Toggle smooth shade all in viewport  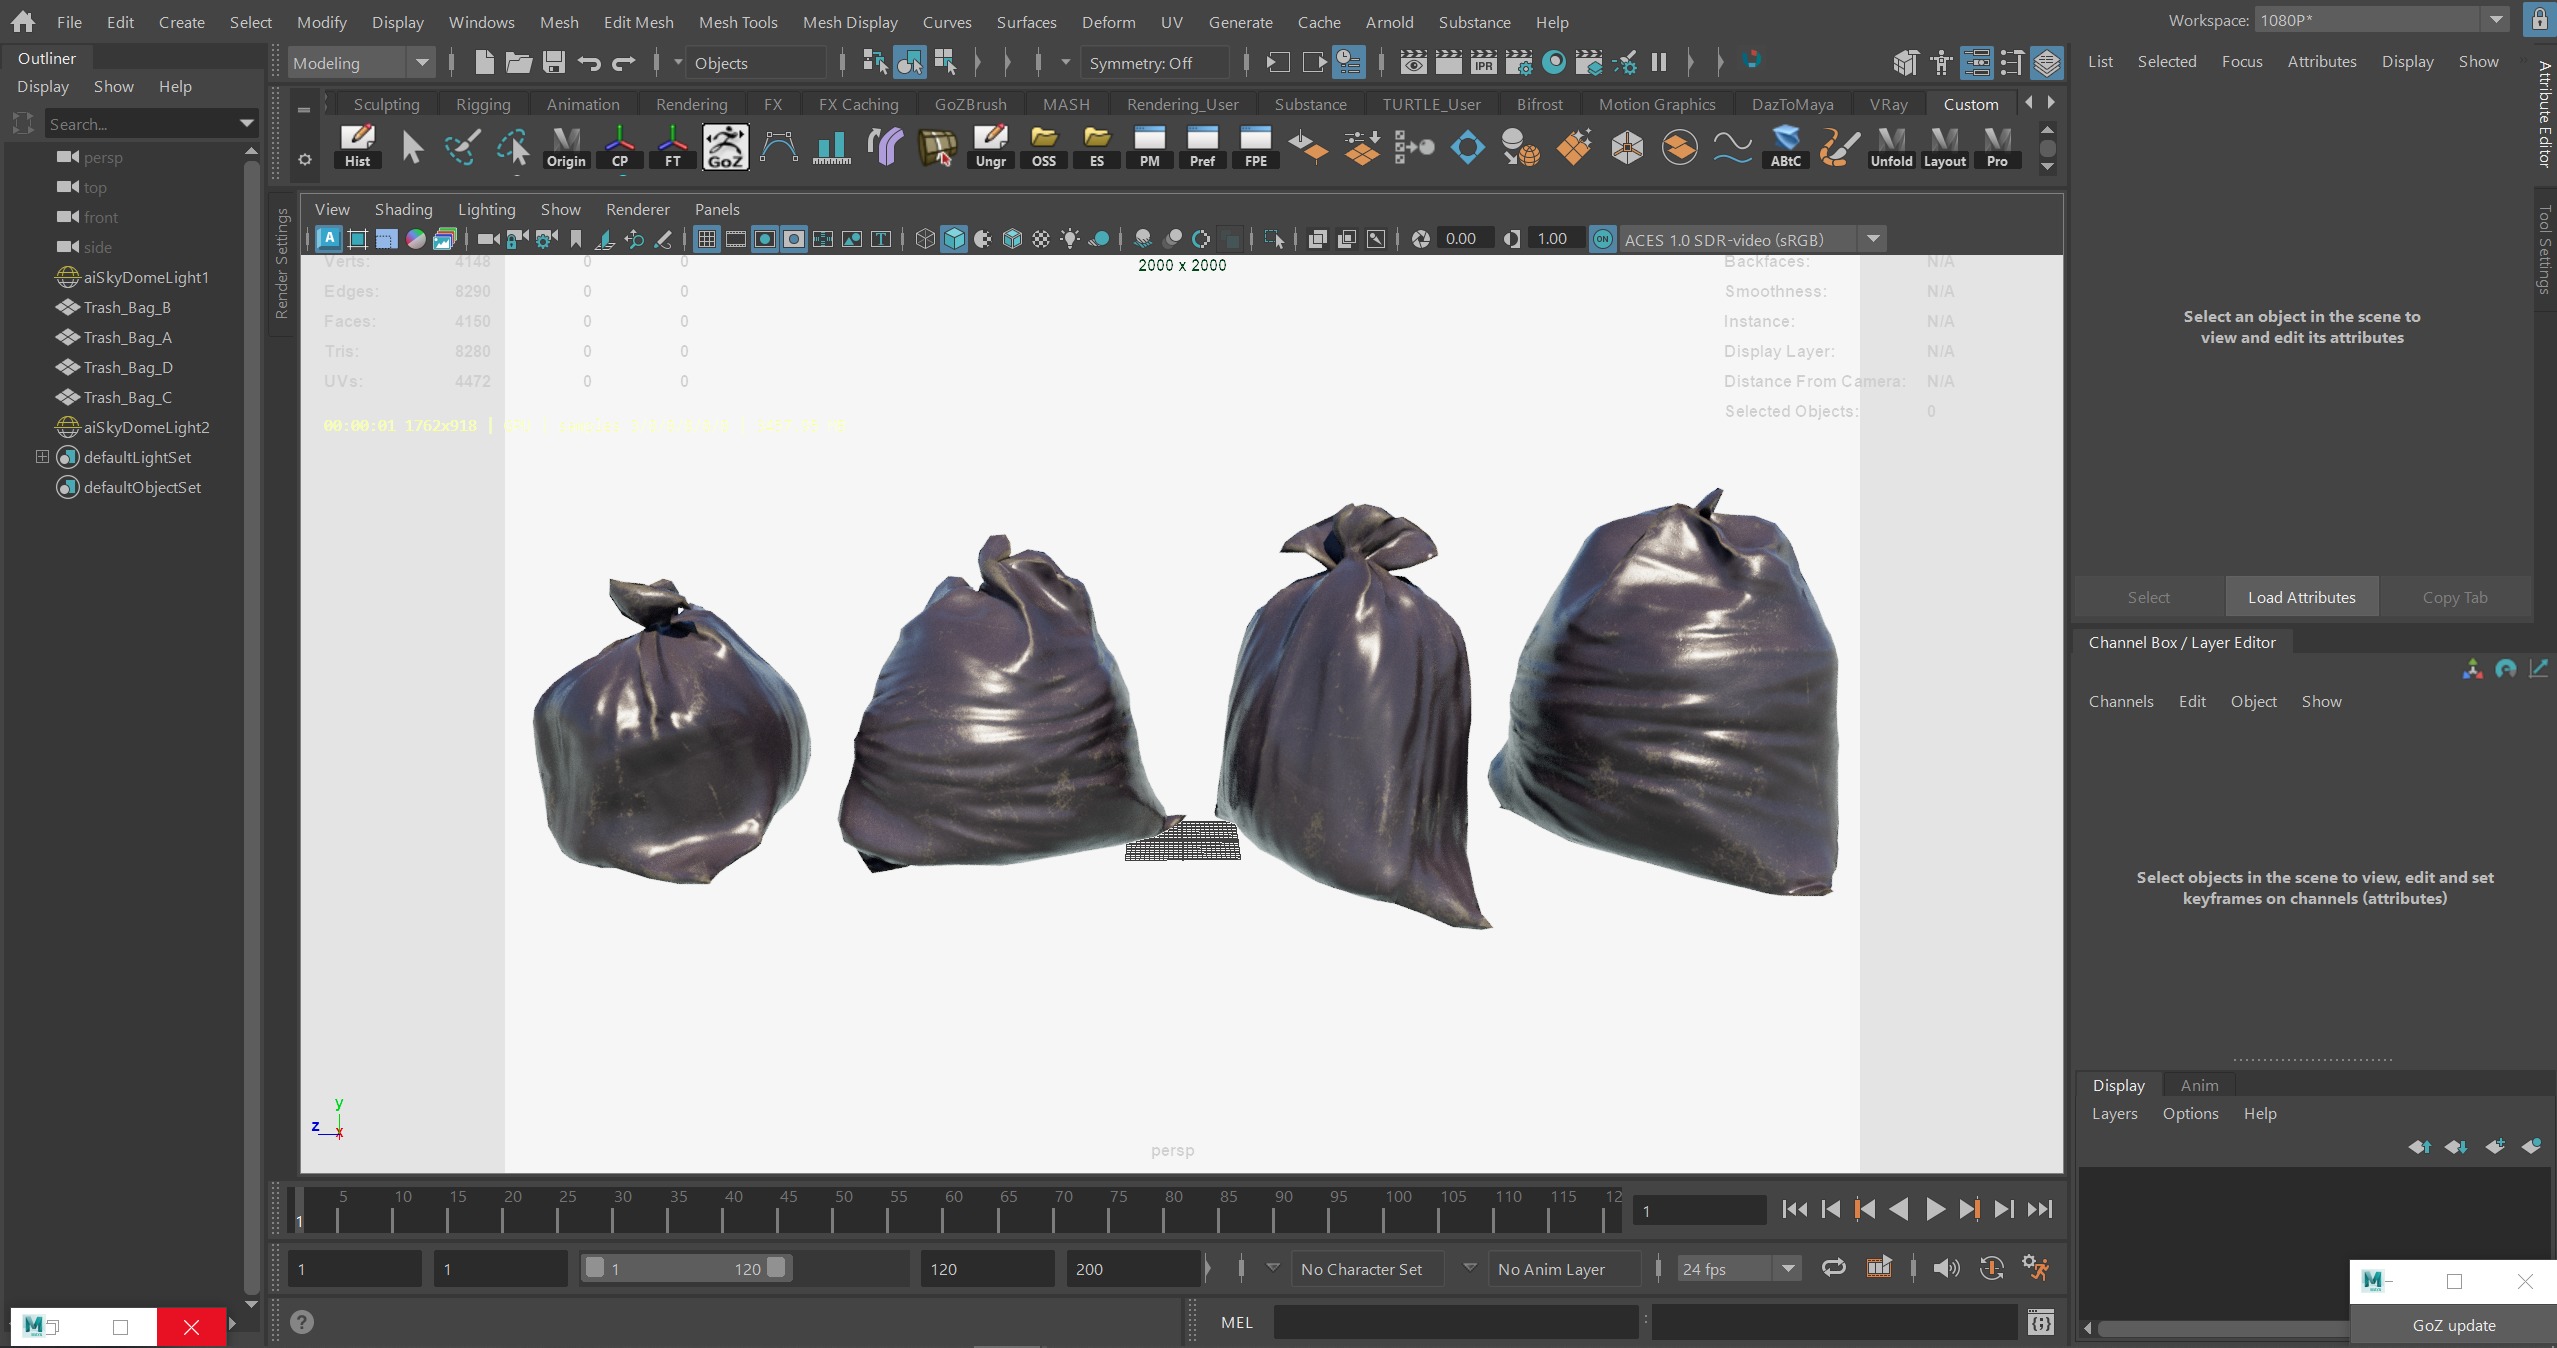click(954, 239)
